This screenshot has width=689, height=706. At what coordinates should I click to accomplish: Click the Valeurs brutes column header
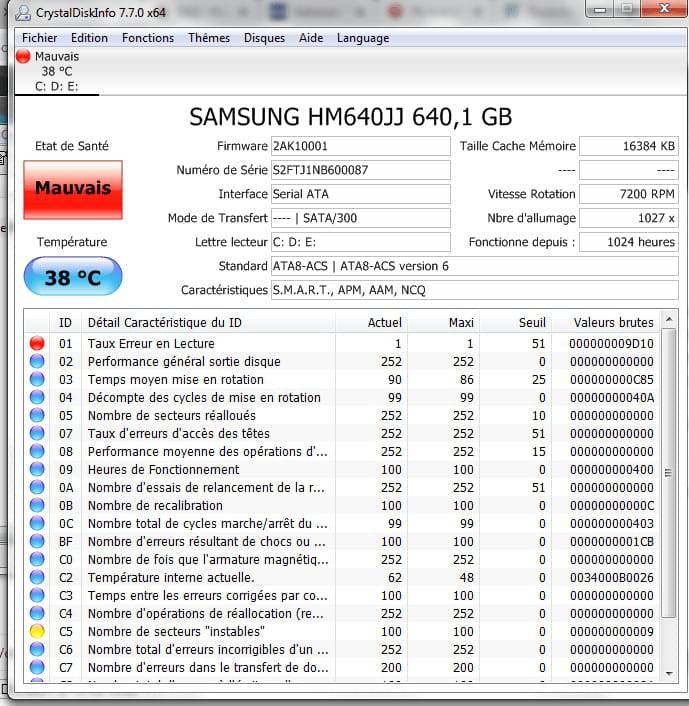(x=606, y=322)
